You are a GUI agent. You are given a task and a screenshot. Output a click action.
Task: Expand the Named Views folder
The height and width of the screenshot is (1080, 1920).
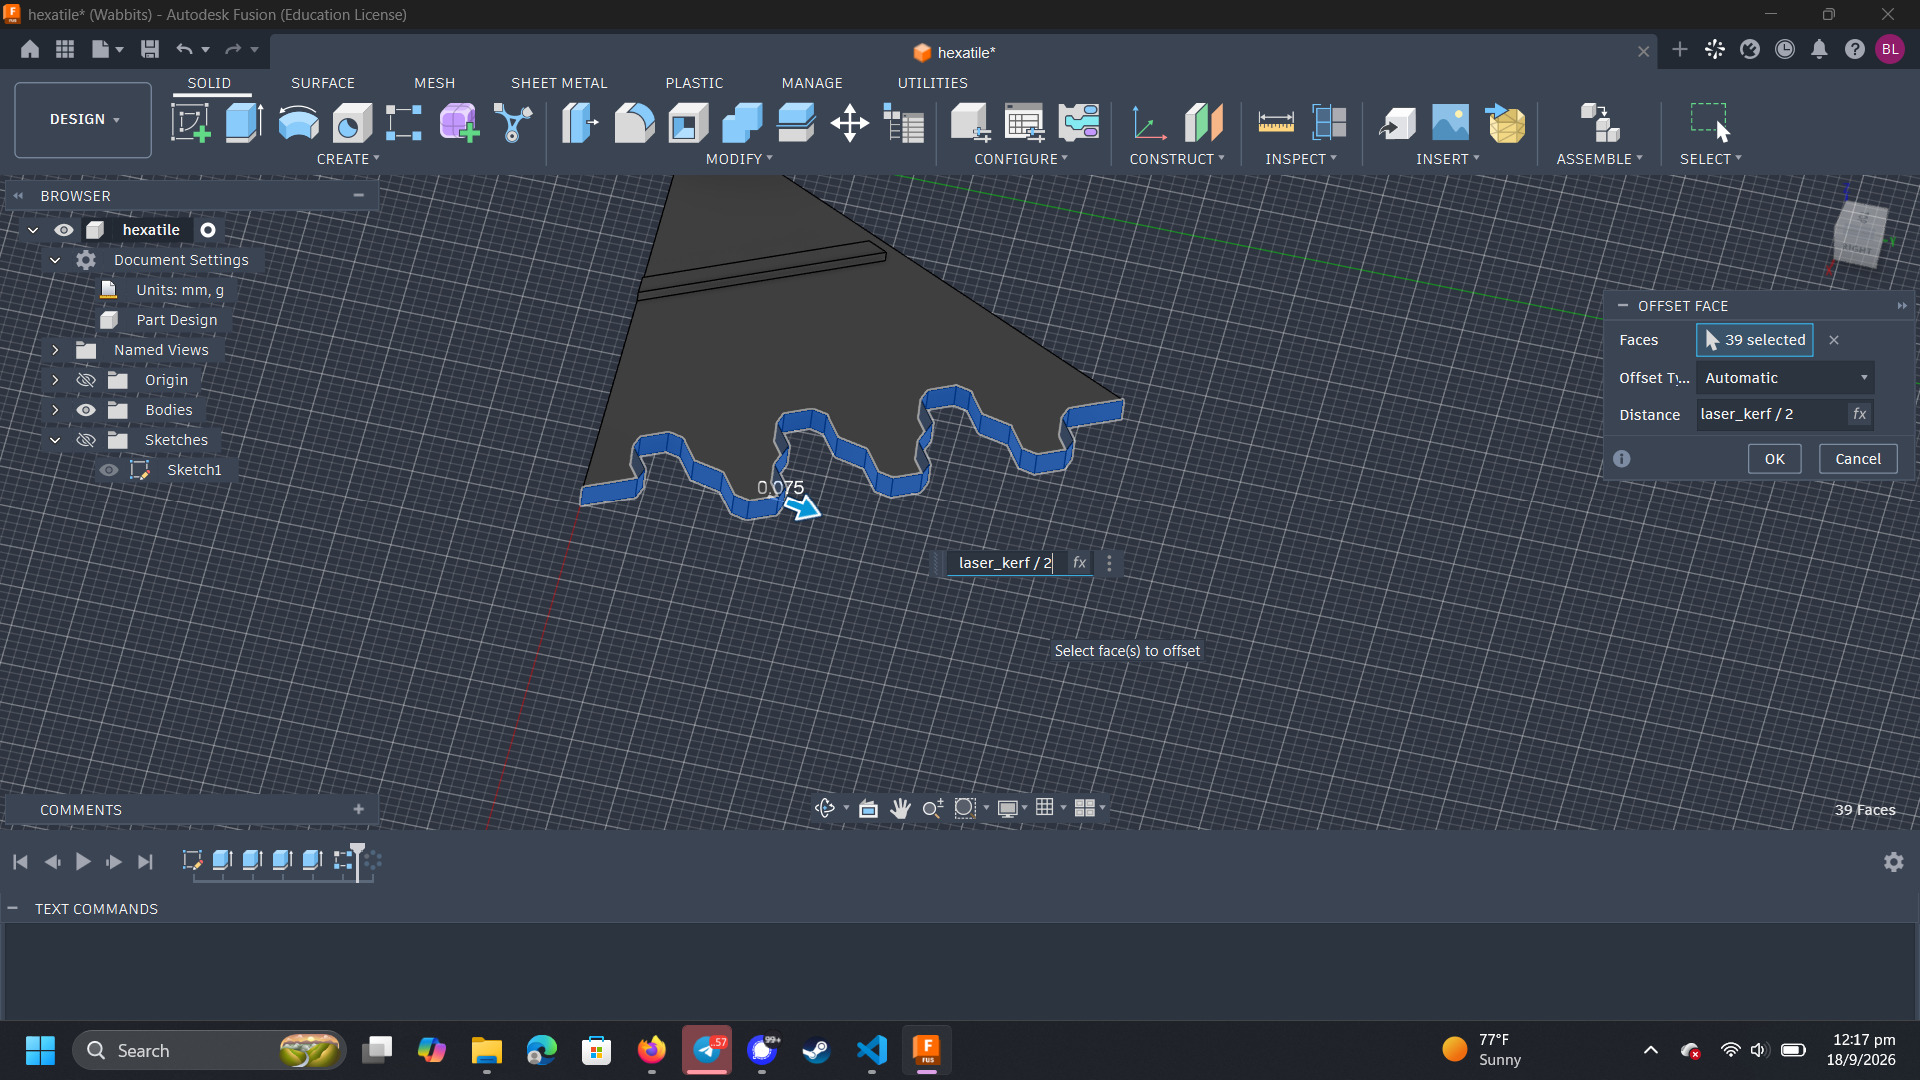coord(55,350)
